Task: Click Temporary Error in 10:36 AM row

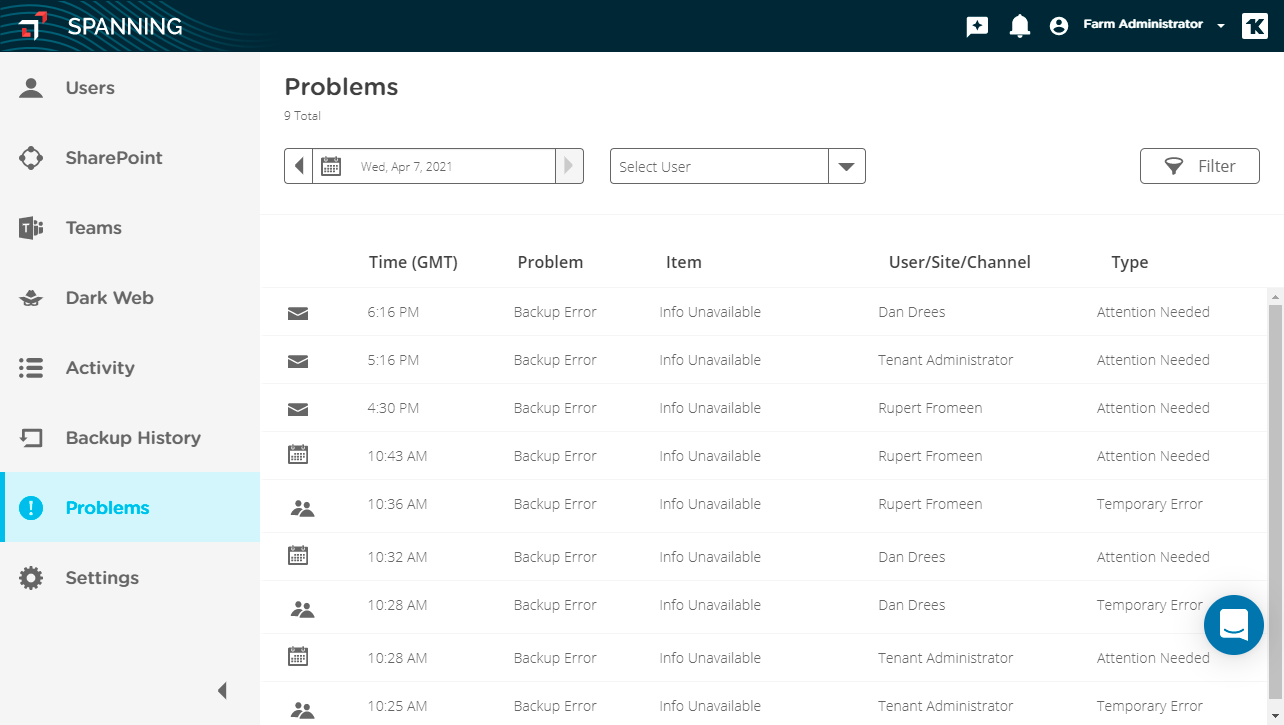Action: pos(1150,504)
